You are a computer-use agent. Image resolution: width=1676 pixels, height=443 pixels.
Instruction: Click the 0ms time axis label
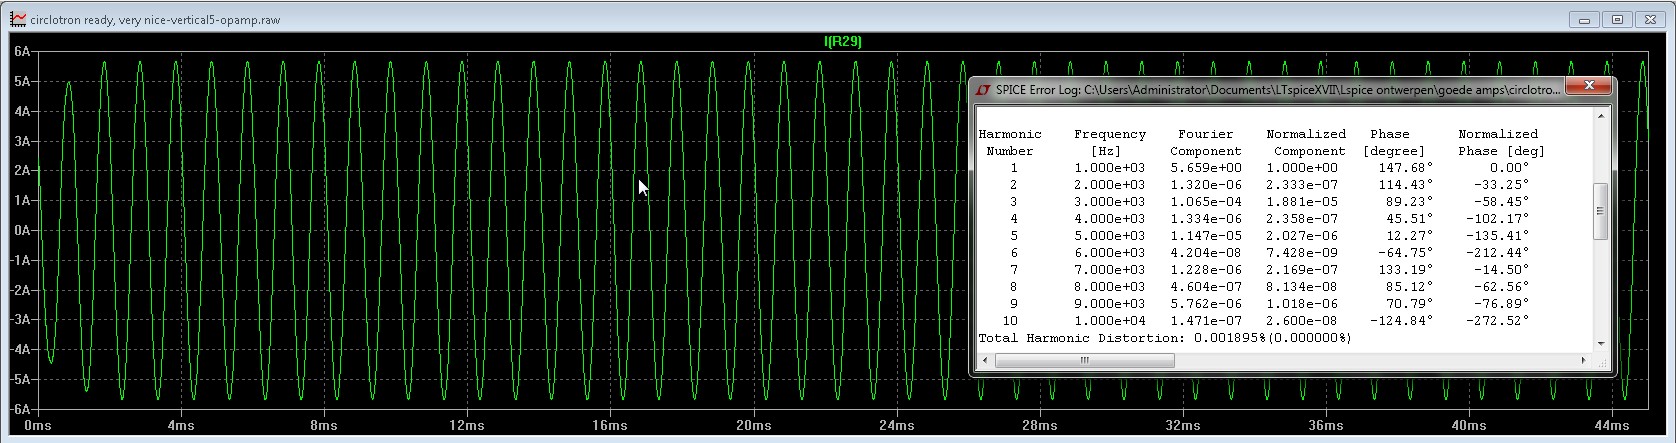coord(37,425)
